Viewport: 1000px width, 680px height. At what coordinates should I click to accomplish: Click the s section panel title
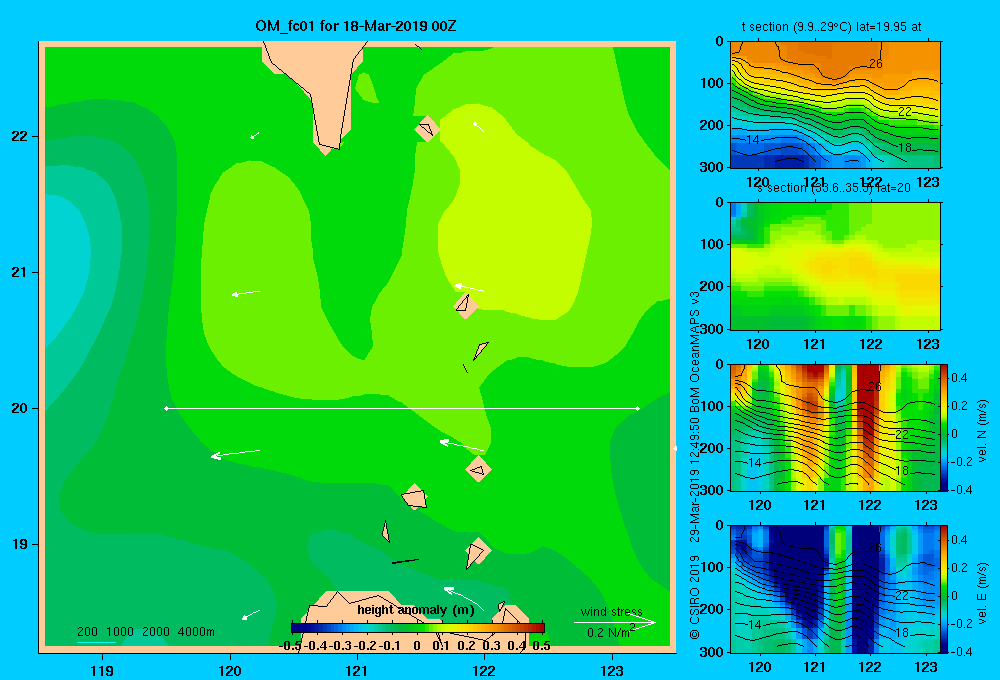click(x=834, y=188)
